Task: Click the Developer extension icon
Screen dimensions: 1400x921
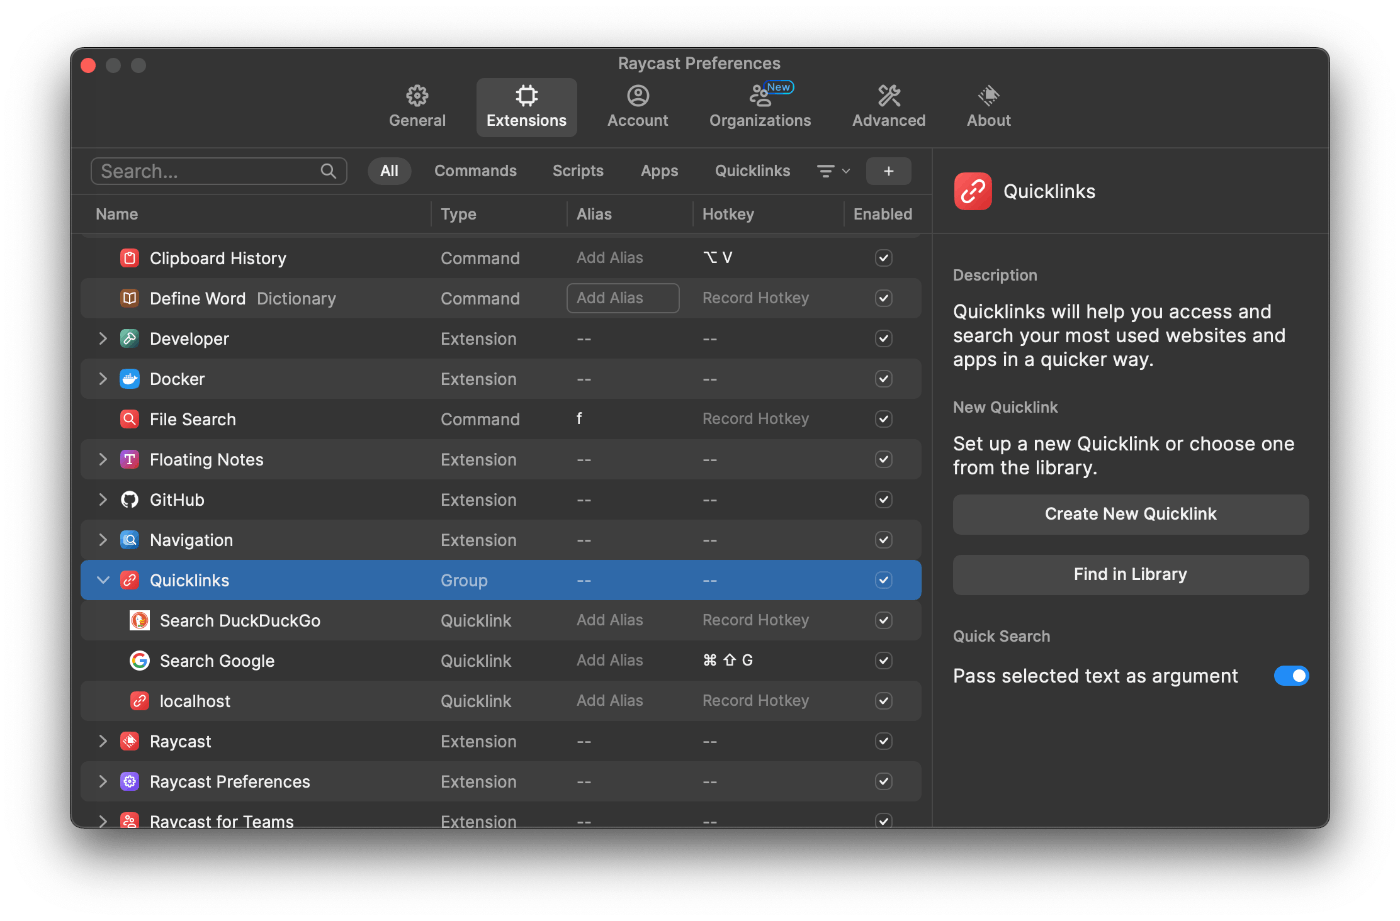Action: point(129,339)
